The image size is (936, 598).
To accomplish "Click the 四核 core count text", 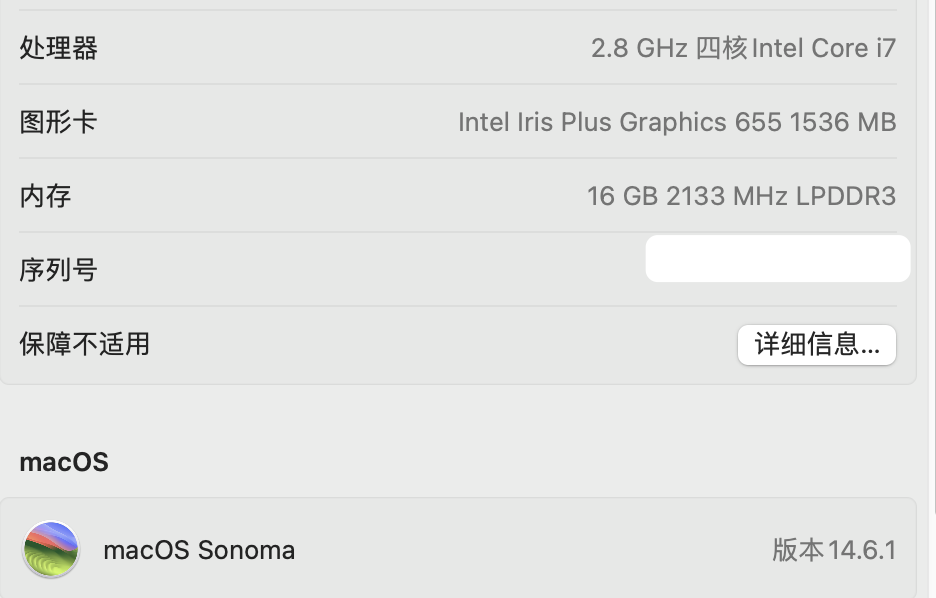I will point(722,48).
